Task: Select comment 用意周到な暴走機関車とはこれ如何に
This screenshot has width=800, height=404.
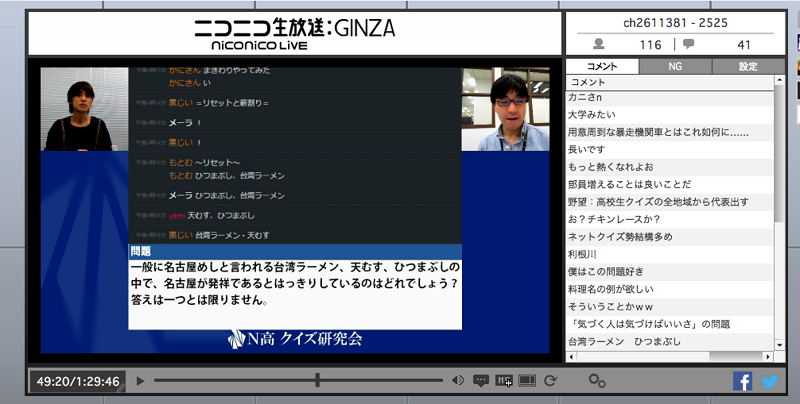Action: tap(670, 132)
